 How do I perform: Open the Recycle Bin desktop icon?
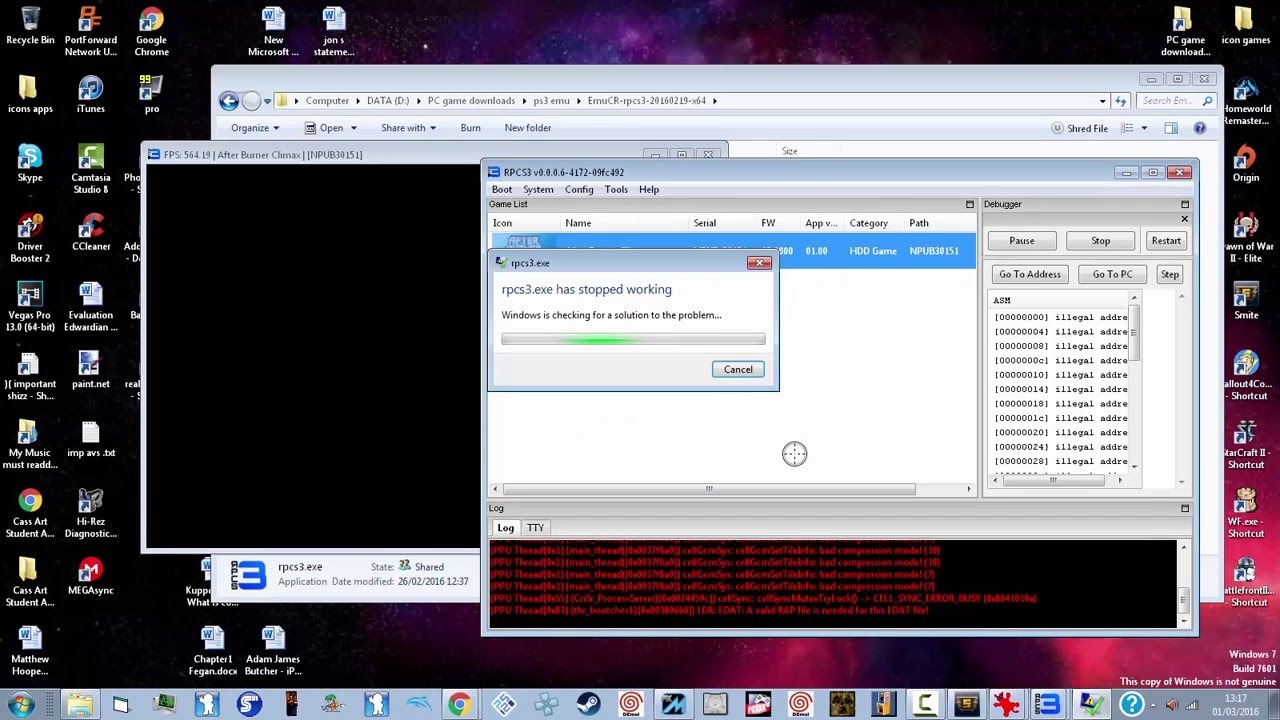[x=30, y=27]
